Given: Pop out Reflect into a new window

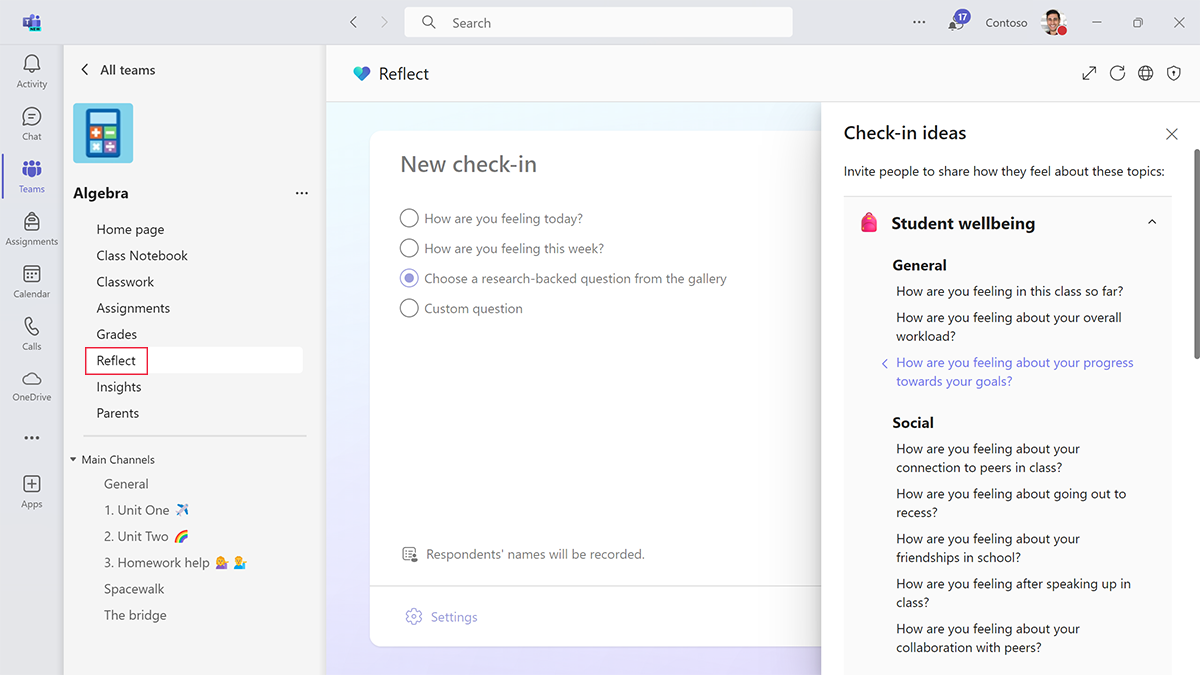Looking at the screenshot, I should pyautogui.click(x=1089, y=73).
